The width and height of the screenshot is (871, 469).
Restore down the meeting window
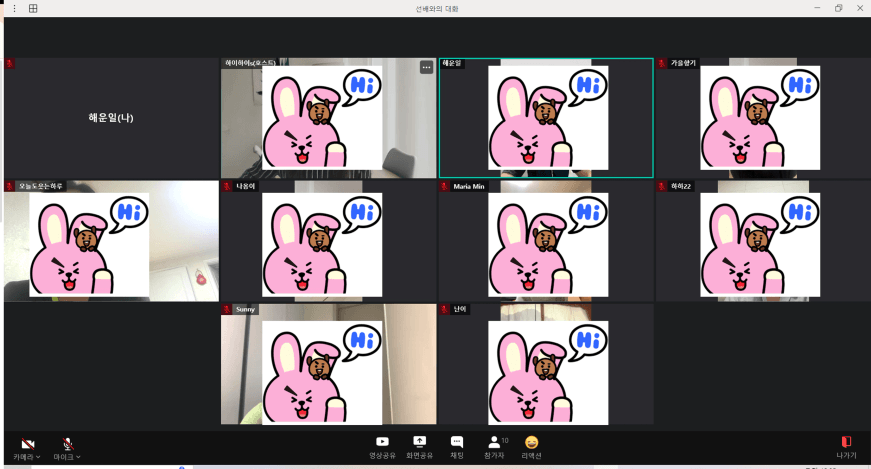pyautogui.click(x=838, y=8)
